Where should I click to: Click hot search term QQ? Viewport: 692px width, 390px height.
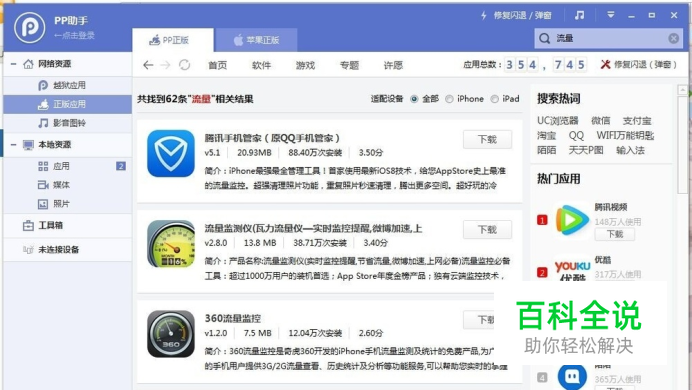click(576, 135)
